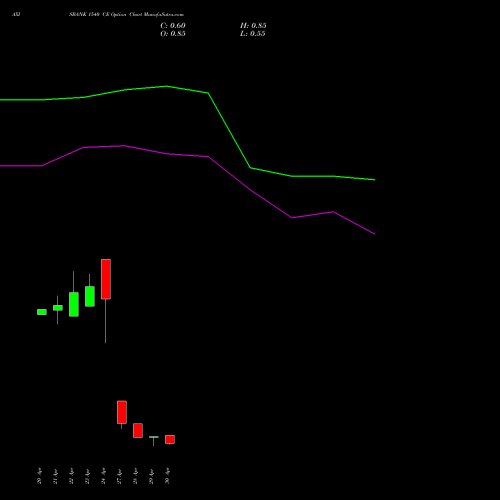Click the '27 Apr' date axis label
Viewport: 500px width, 500px height.
(119, 476)
